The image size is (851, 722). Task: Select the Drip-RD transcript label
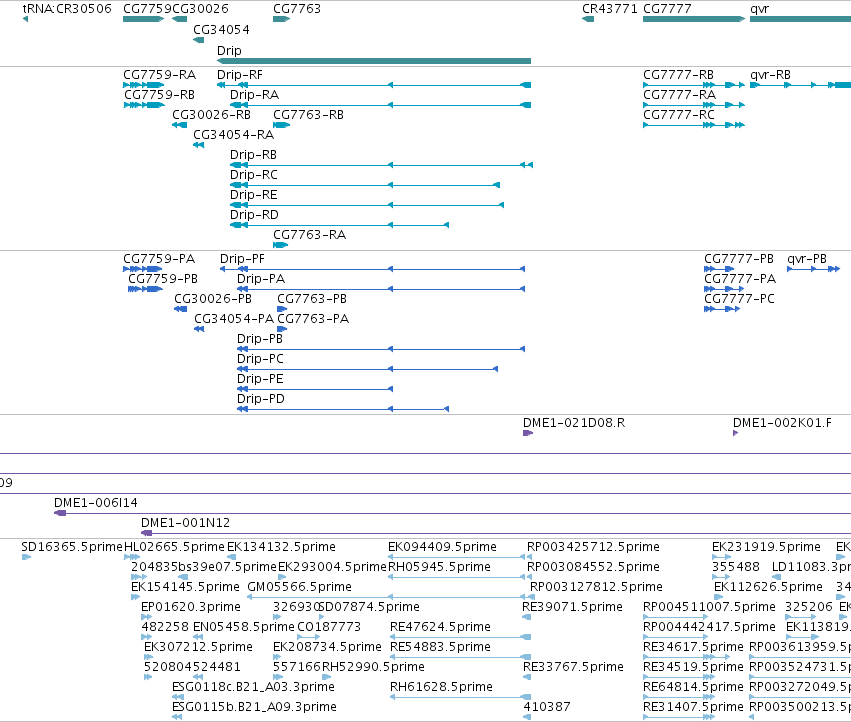click(x=254, y=215)
